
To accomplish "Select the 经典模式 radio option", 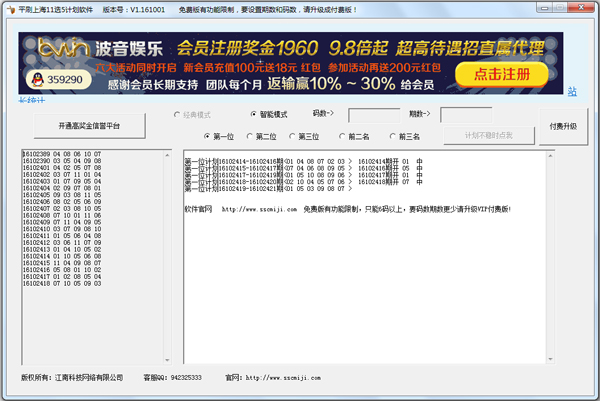I will tap(192, 115).
